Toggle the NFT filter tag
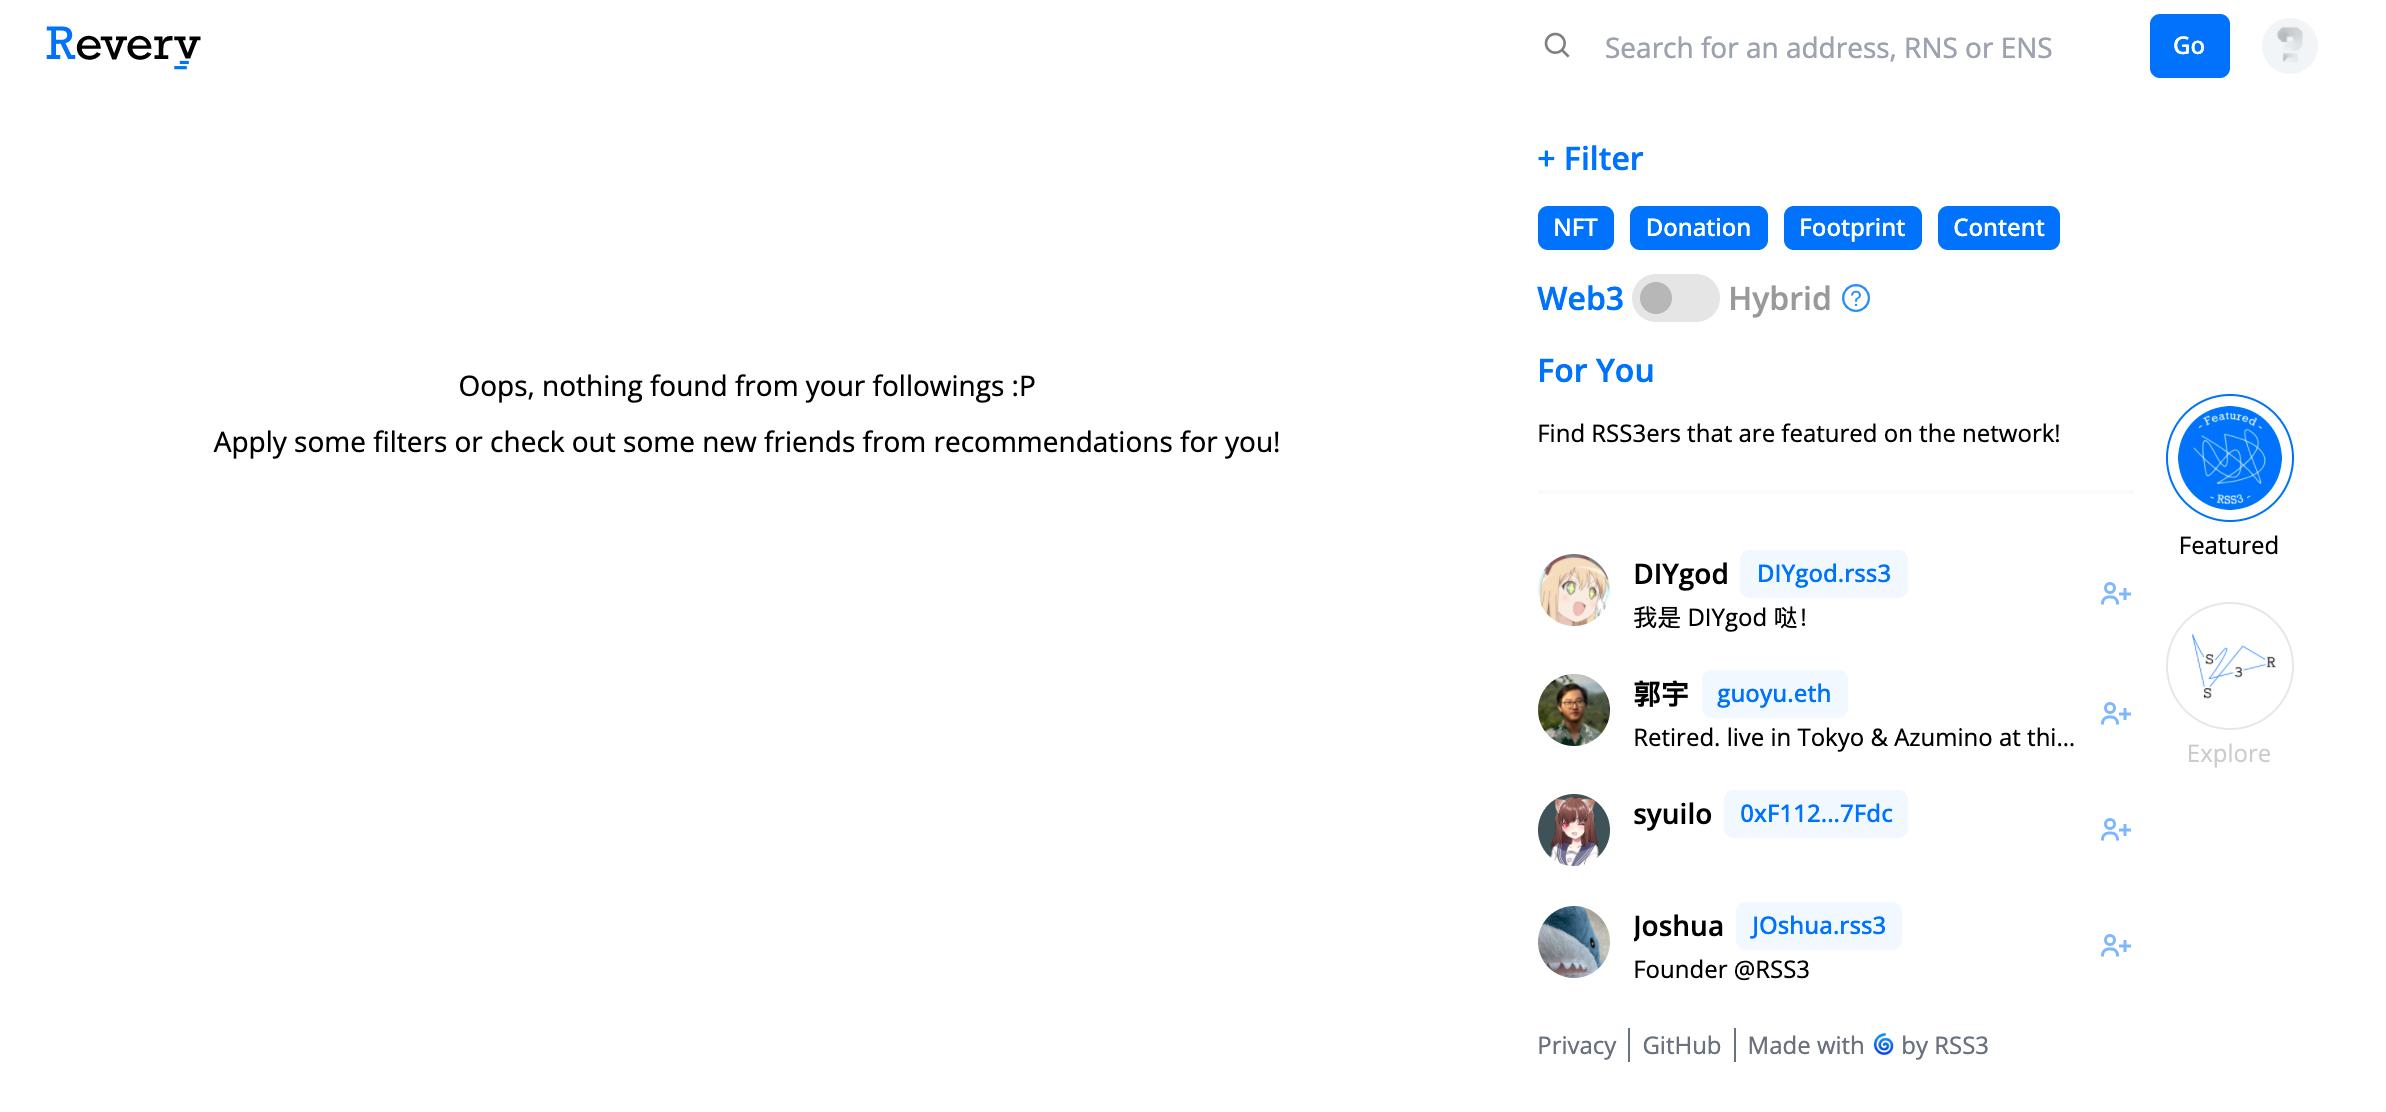Image resolution: width=2386 pixels, height=1112 pixels. pos(1575,228)
